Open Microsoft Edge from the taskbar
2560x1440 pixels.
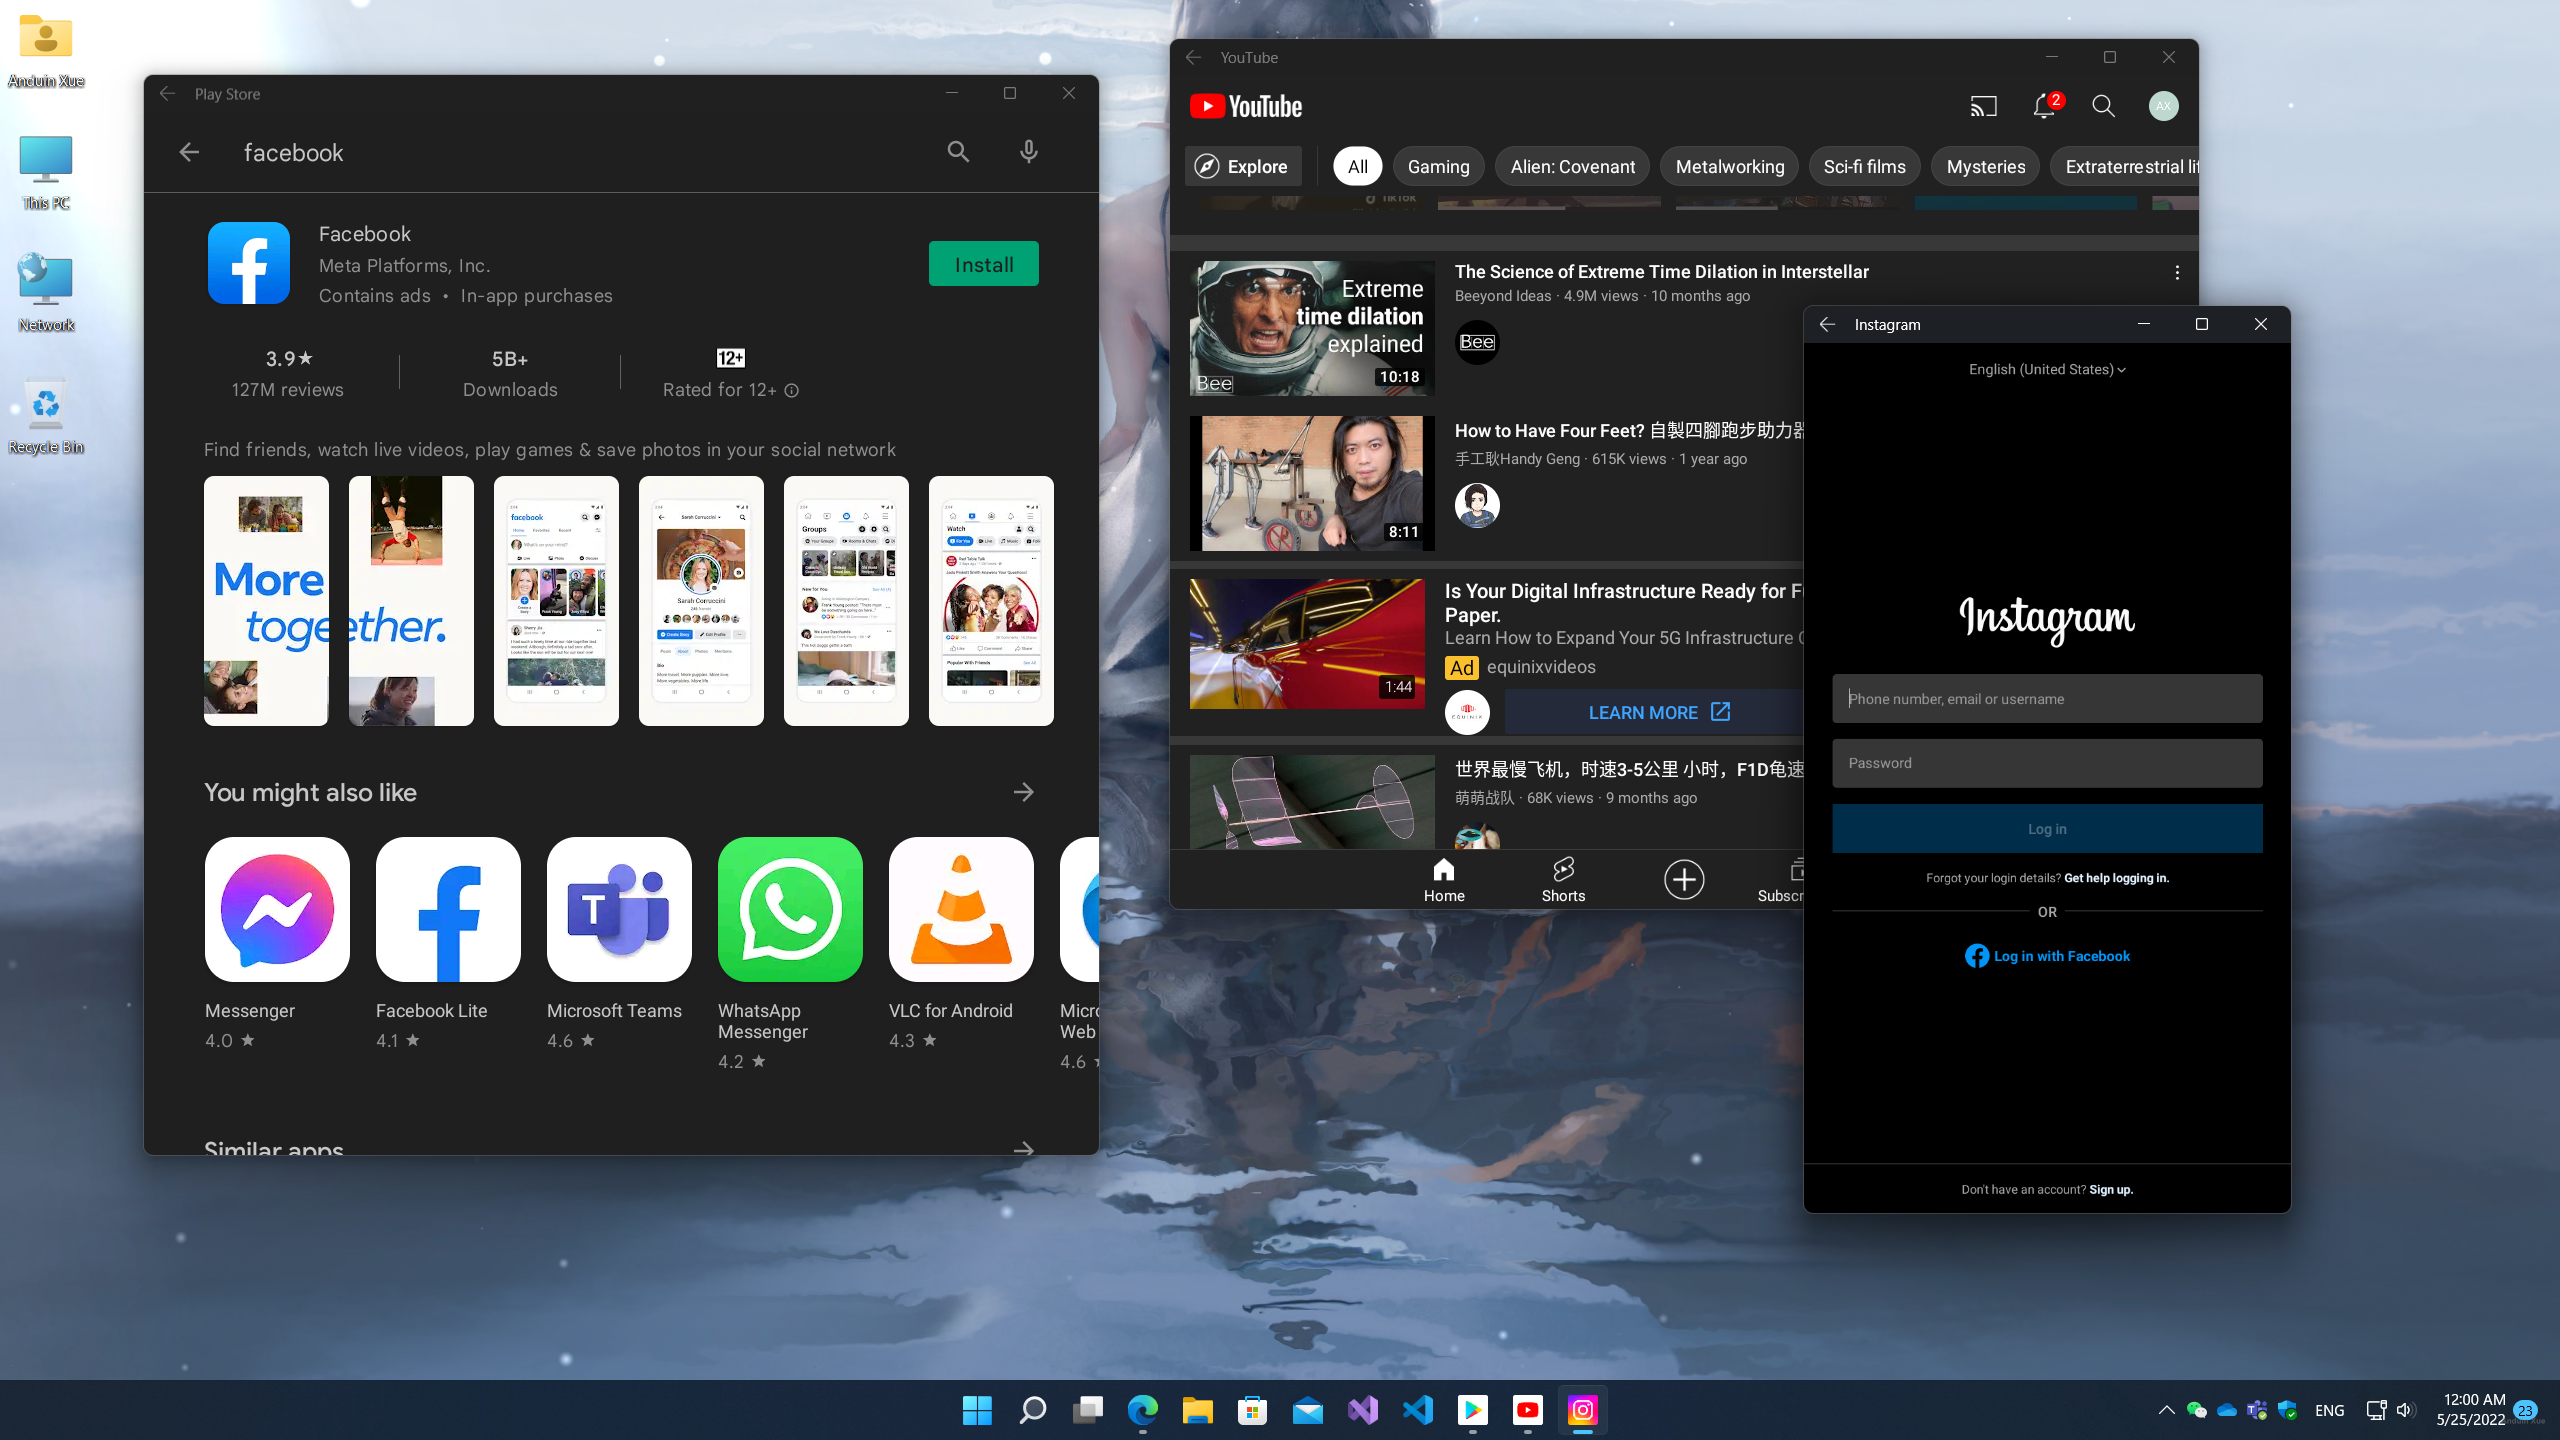(x=1142, y=1410)
